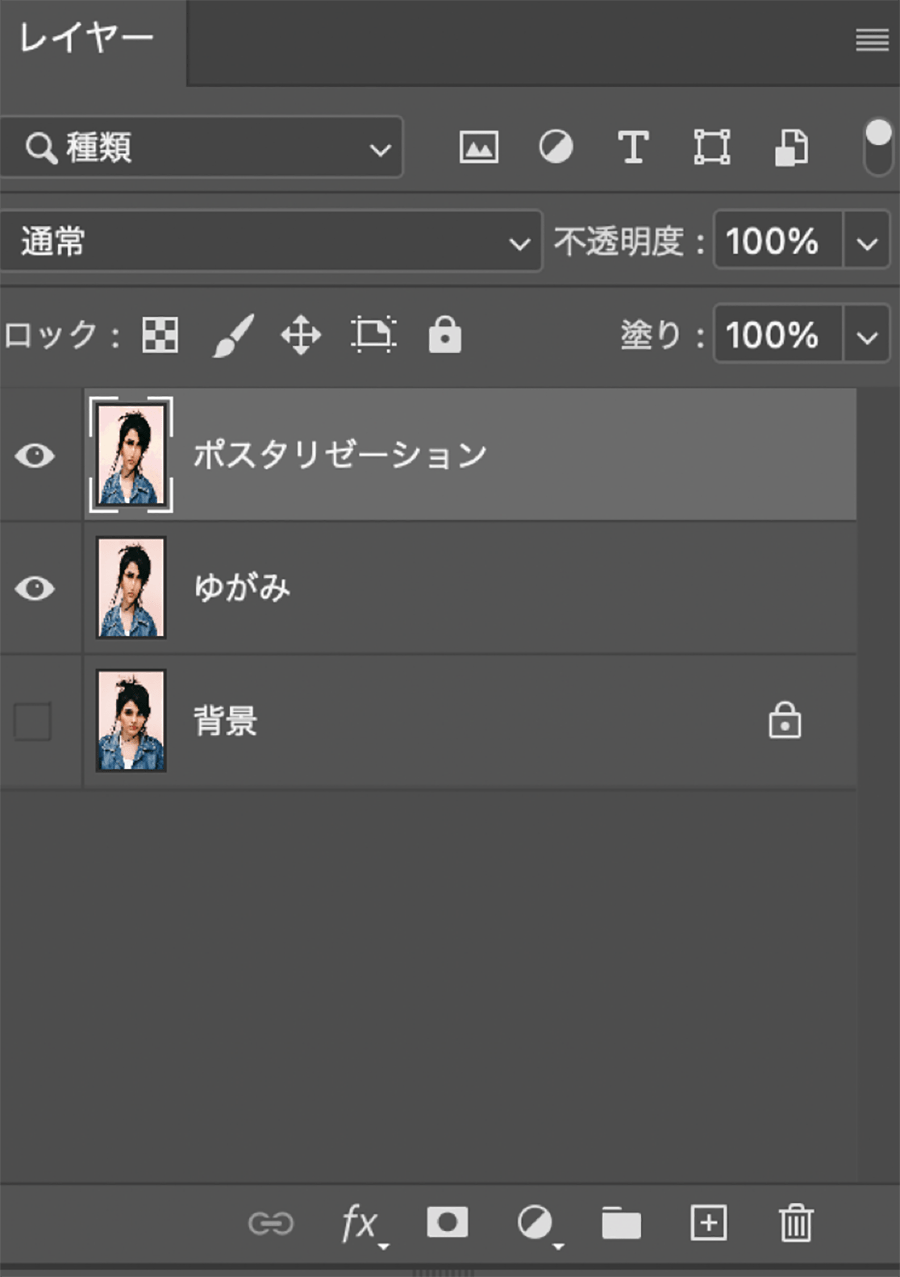Filter layers by text type

pyautogui.click(x=632, y=148)
